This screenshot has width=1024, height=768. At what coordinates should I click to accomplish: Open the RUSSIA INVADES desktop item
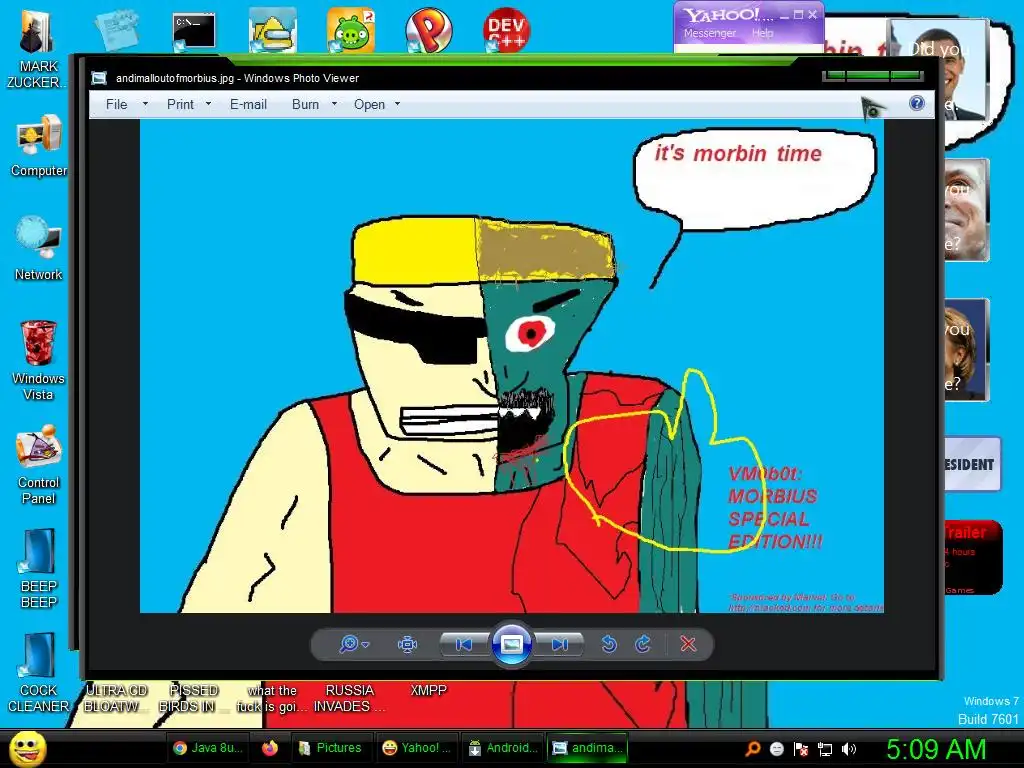pyautogui.click(x=349, y=698)
